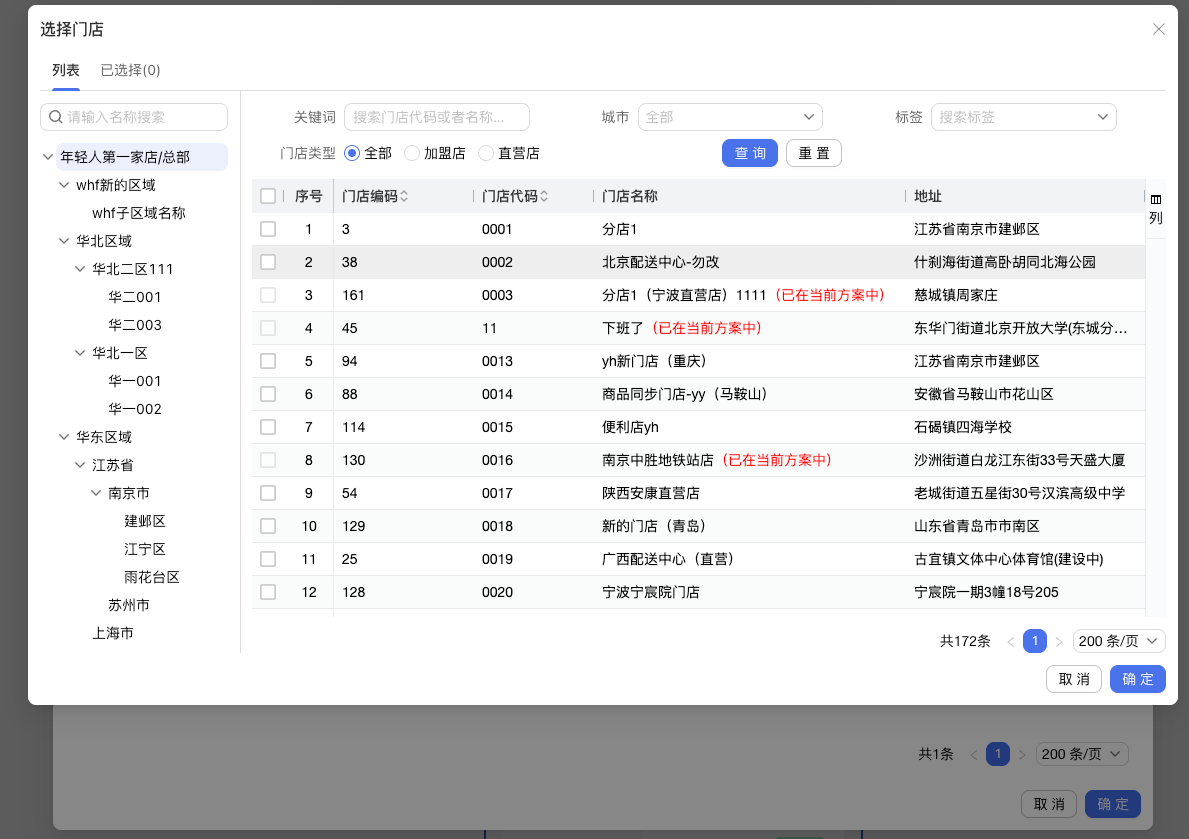
Task: Select 苏州市 in the tree
Action: pos(129,605)
